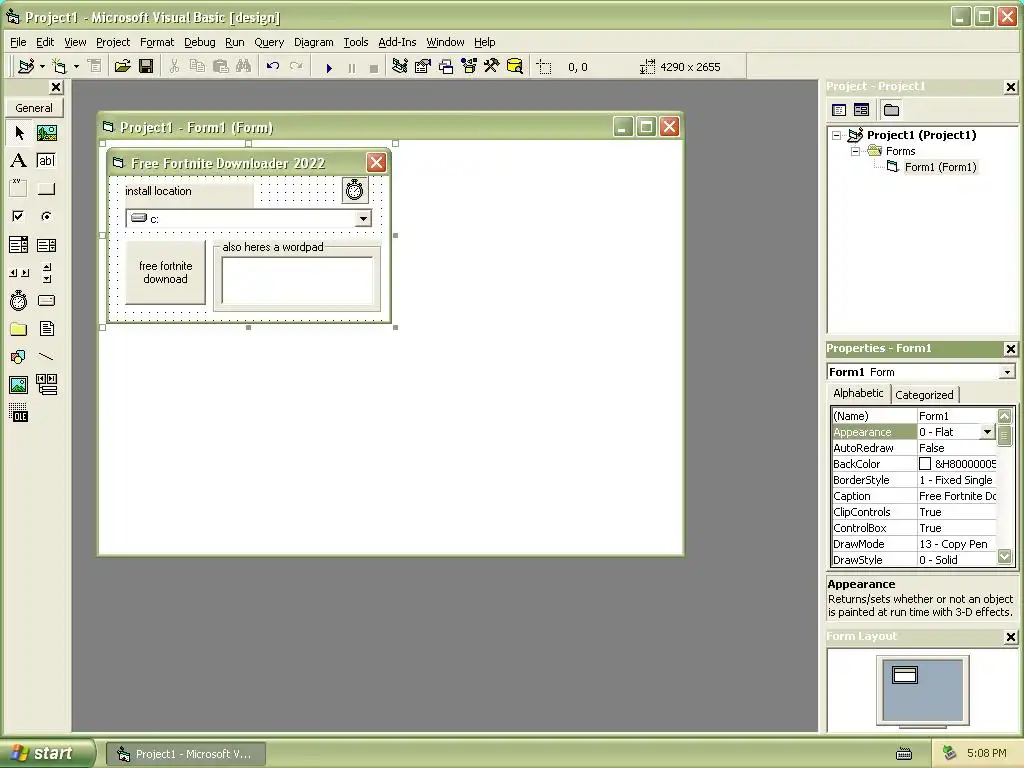Viewport: 1024px width, 768px height.
Task: Open the Add-Ins menu
Action: tap(397, 42)
